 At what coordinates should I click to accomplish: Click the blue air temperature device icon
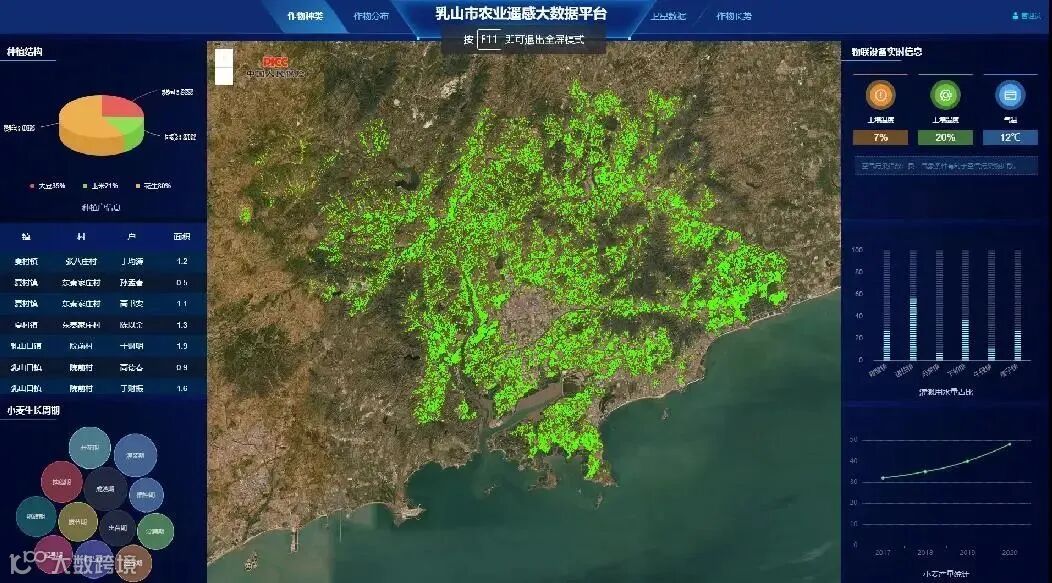coord(1010,95)
